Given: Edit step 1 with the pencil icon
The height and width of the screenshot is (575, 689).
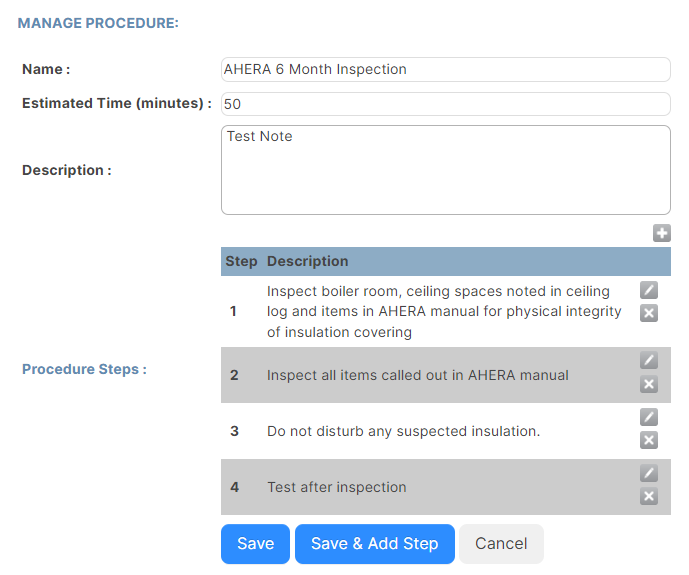Looking at the screenshot, I should pos(649,290).
